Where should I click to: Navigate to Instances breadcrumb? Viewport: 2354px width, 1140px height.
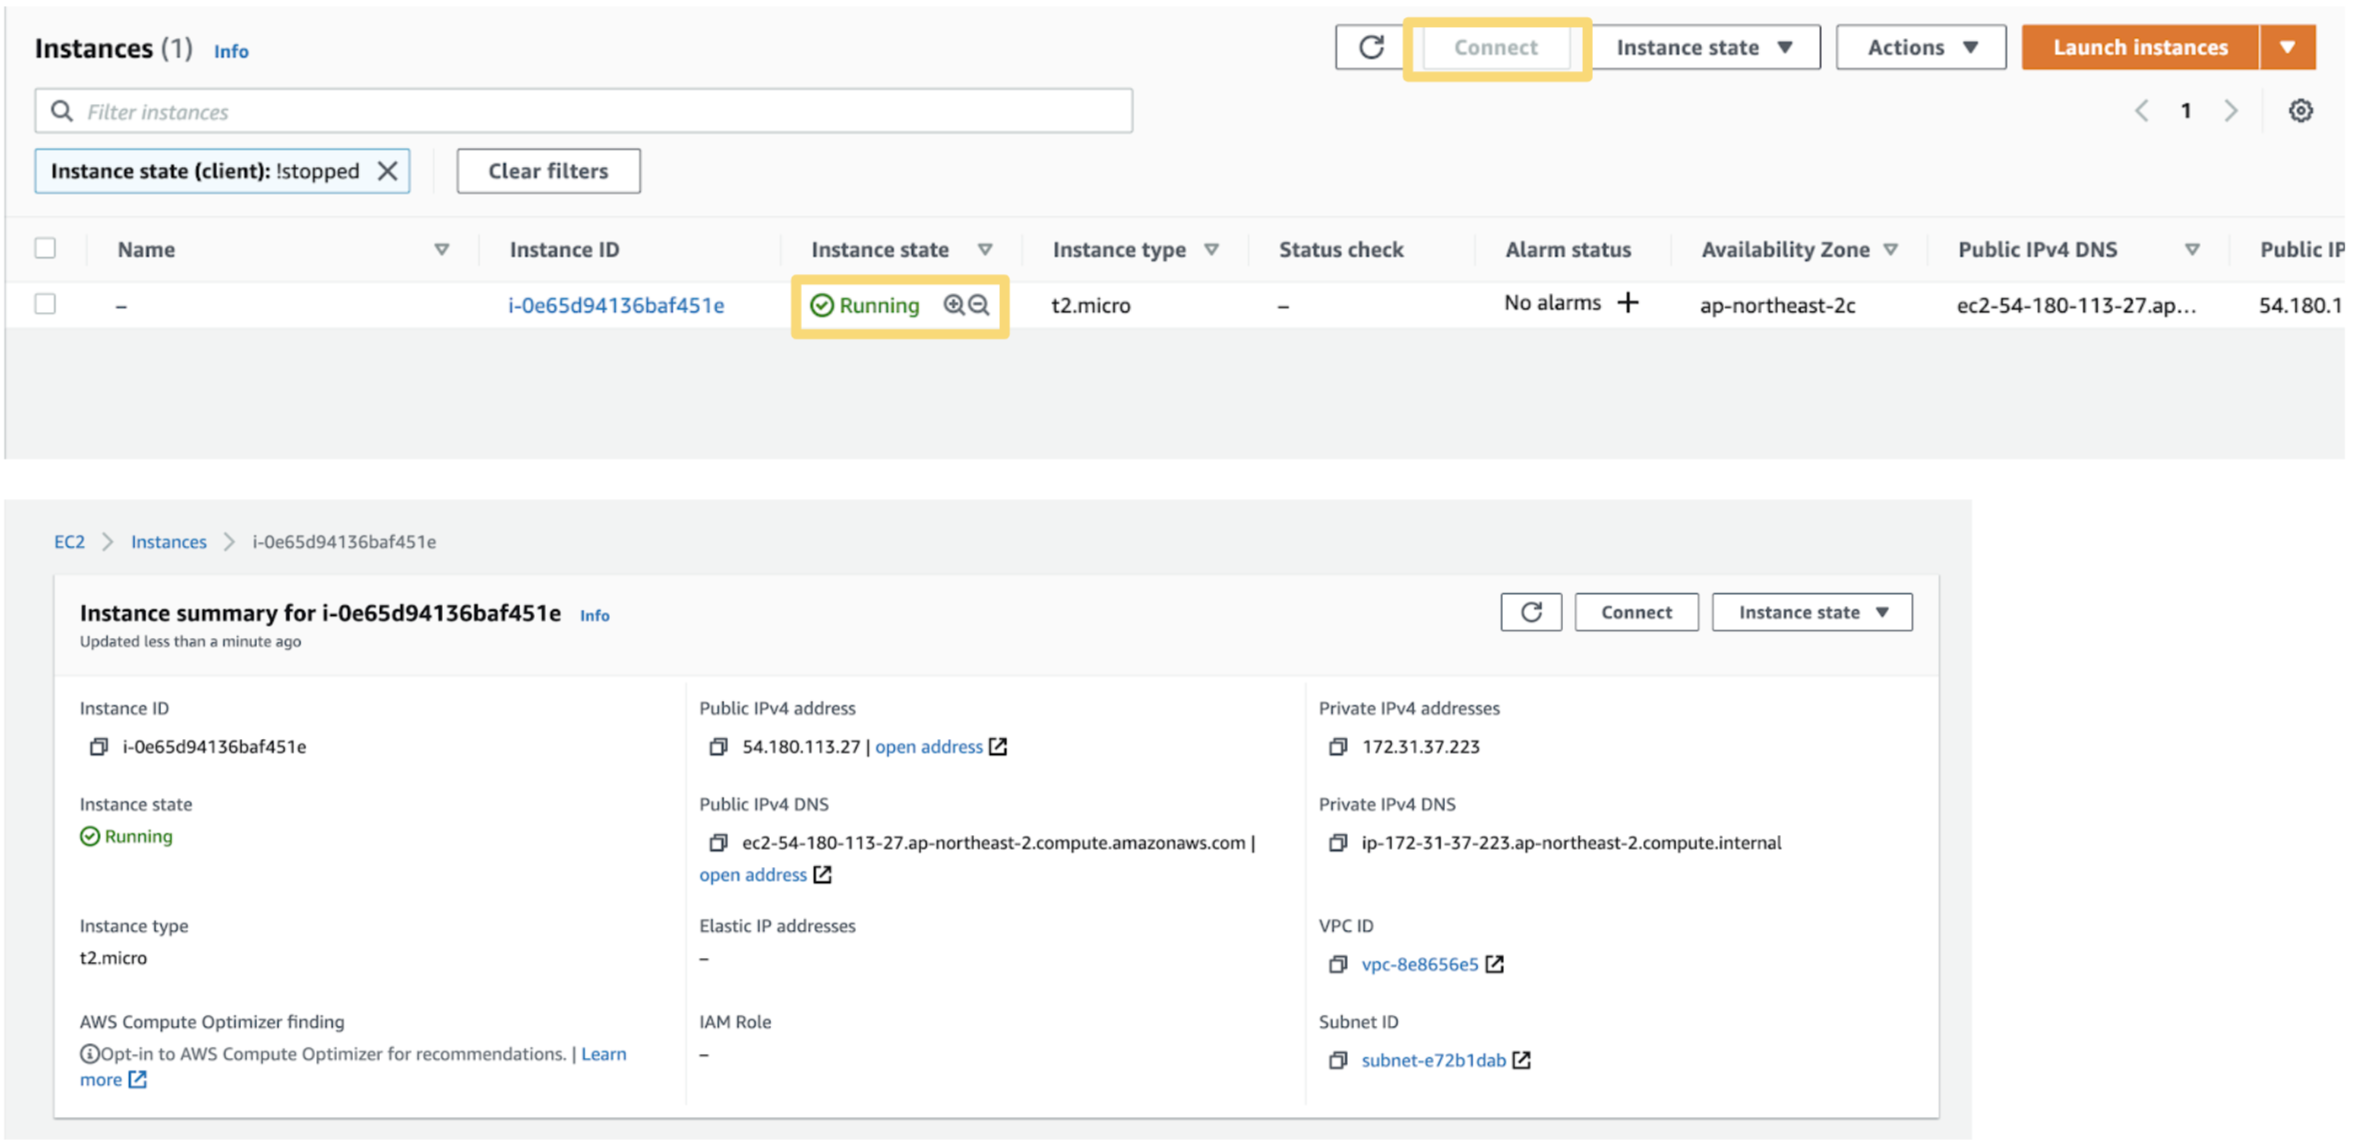[x=168, y=542]
